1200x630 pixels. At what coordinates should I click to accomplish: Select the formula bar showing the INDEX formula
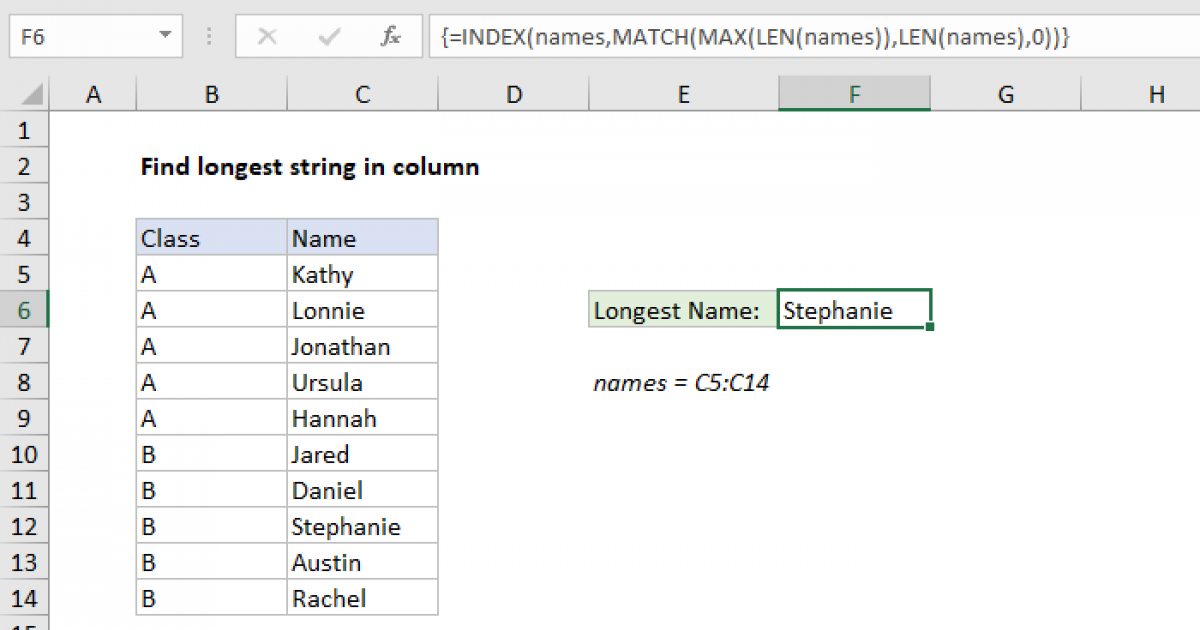point(700,36)
